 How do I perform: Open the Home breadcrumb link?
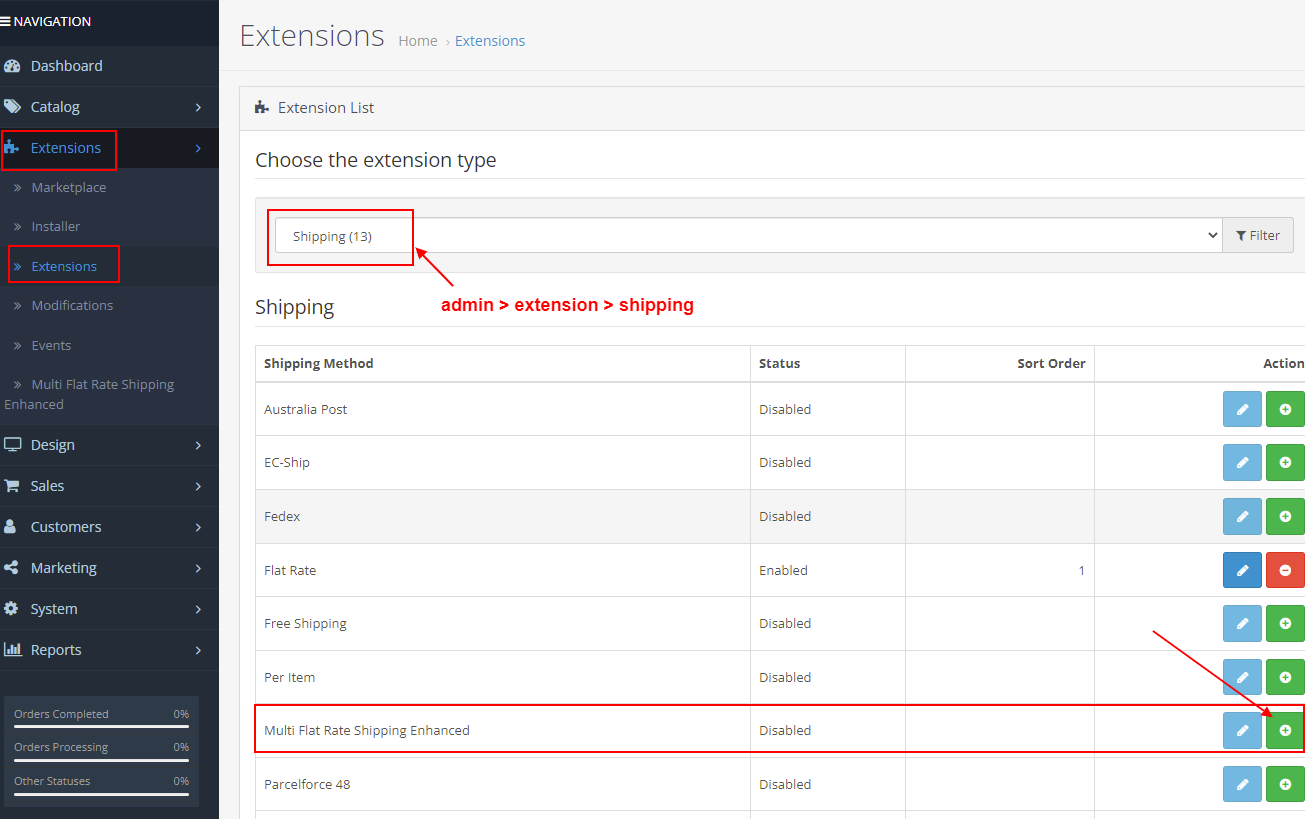tap(418, 40)
